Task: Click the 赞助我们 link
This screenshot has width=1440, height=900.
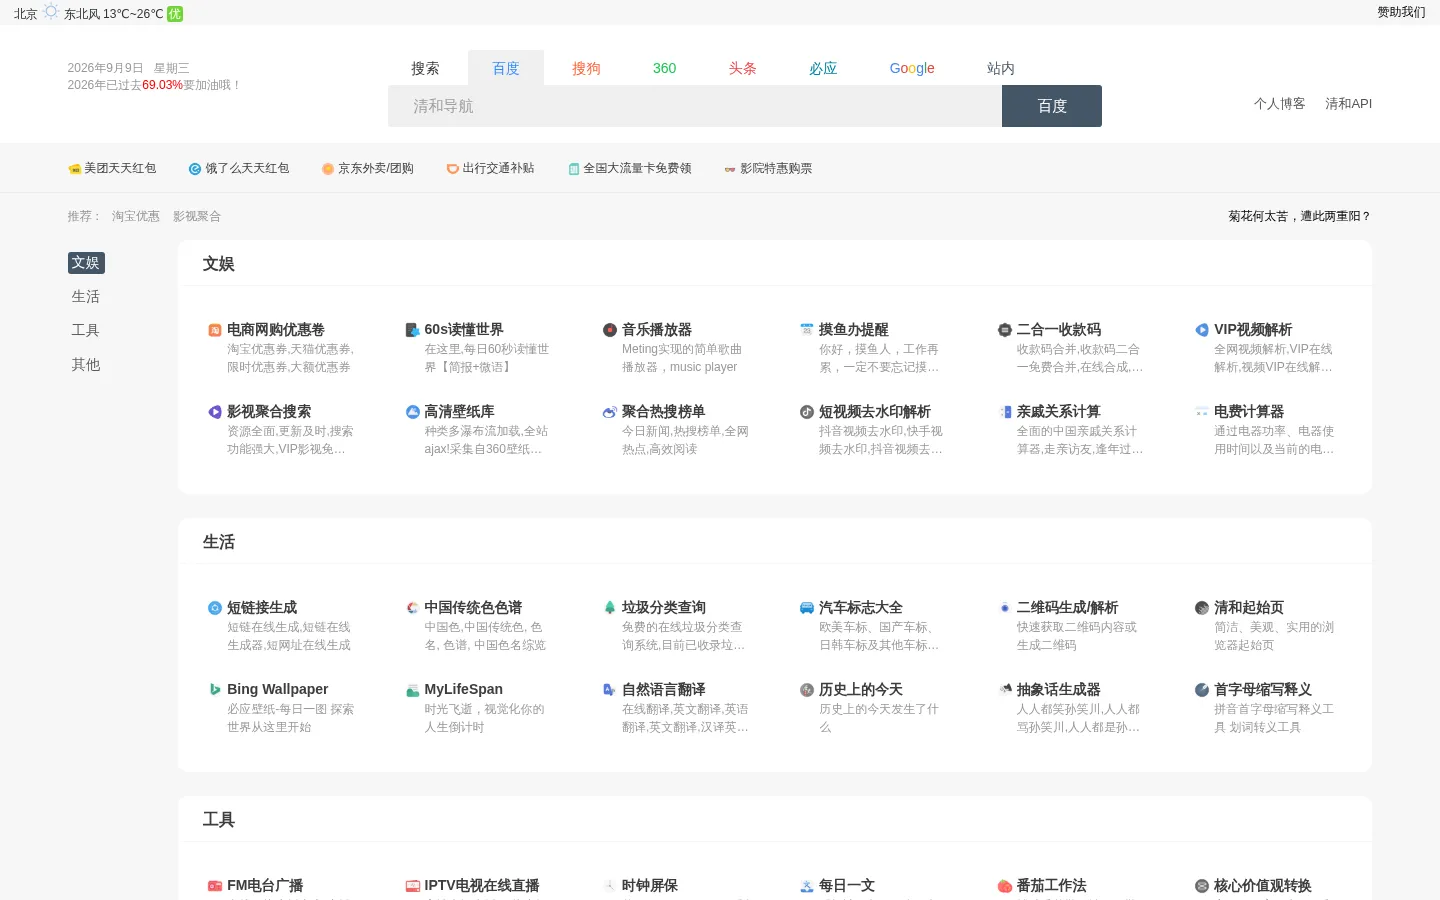Action: [1401, 12]
